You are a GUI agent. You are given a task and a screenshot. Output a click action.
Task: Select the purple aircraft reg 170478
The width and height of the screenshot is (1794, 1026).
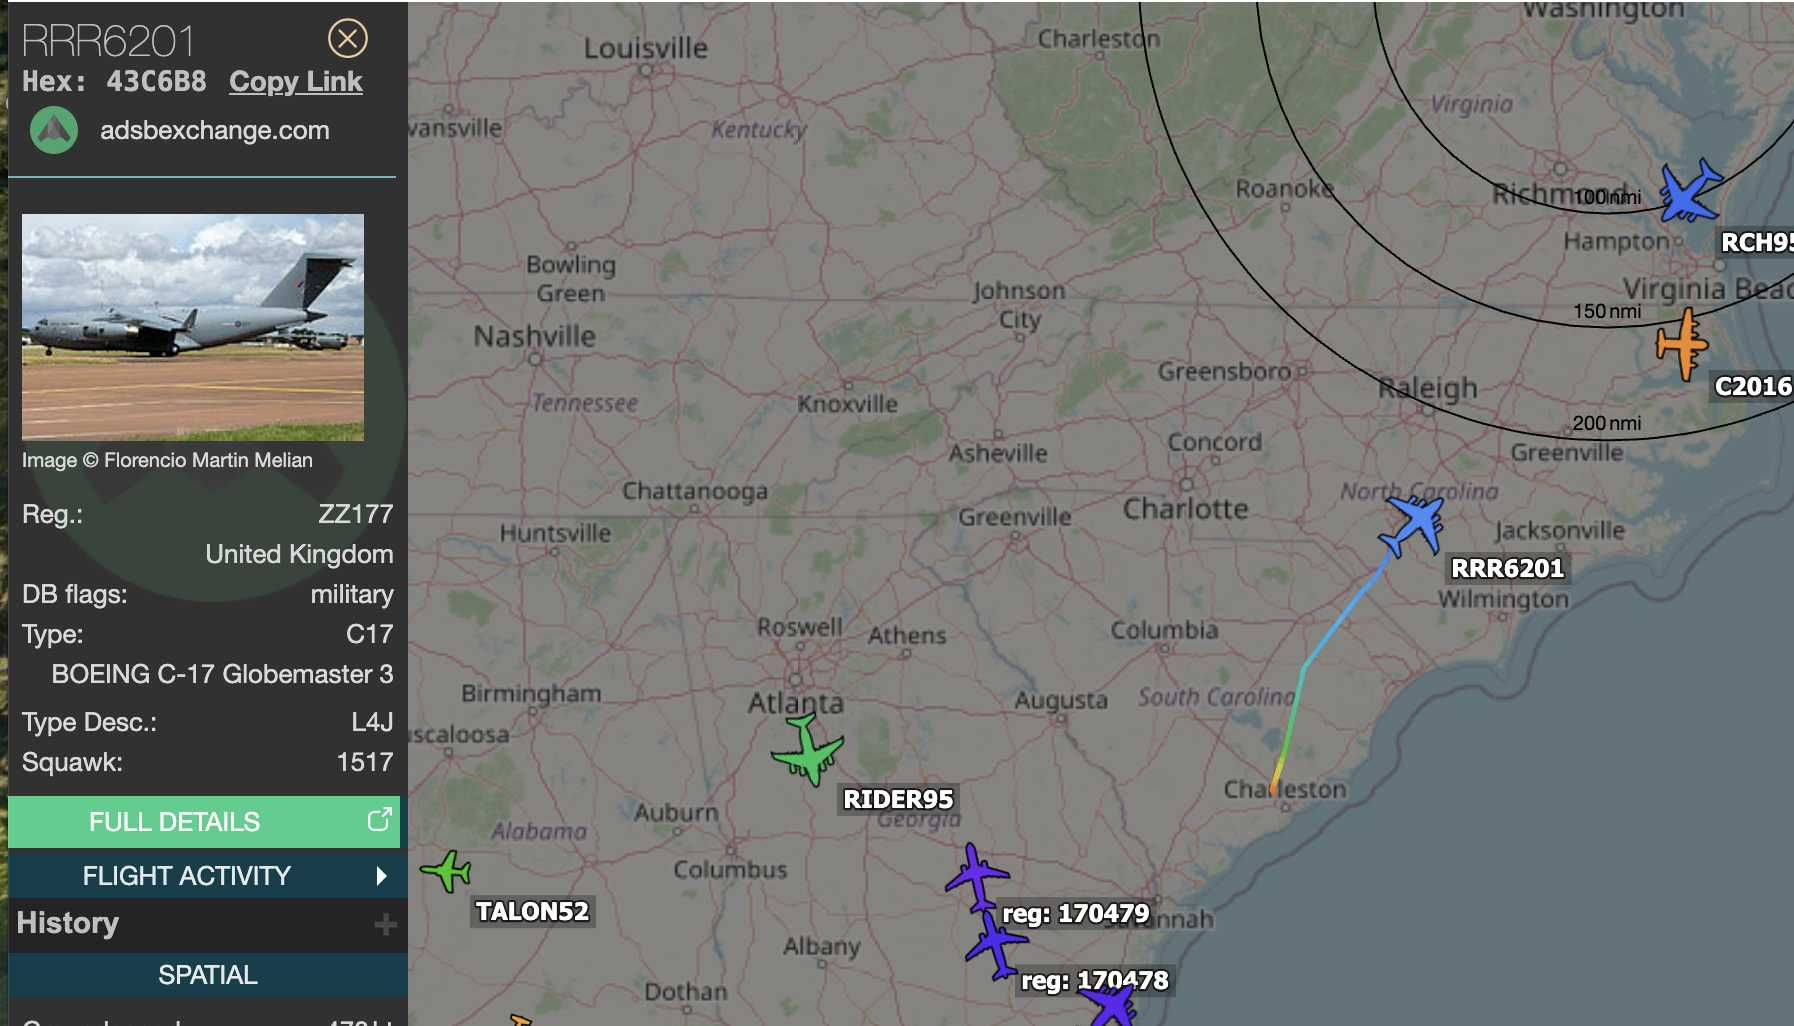pyautogui.click(x=996, y=943)
